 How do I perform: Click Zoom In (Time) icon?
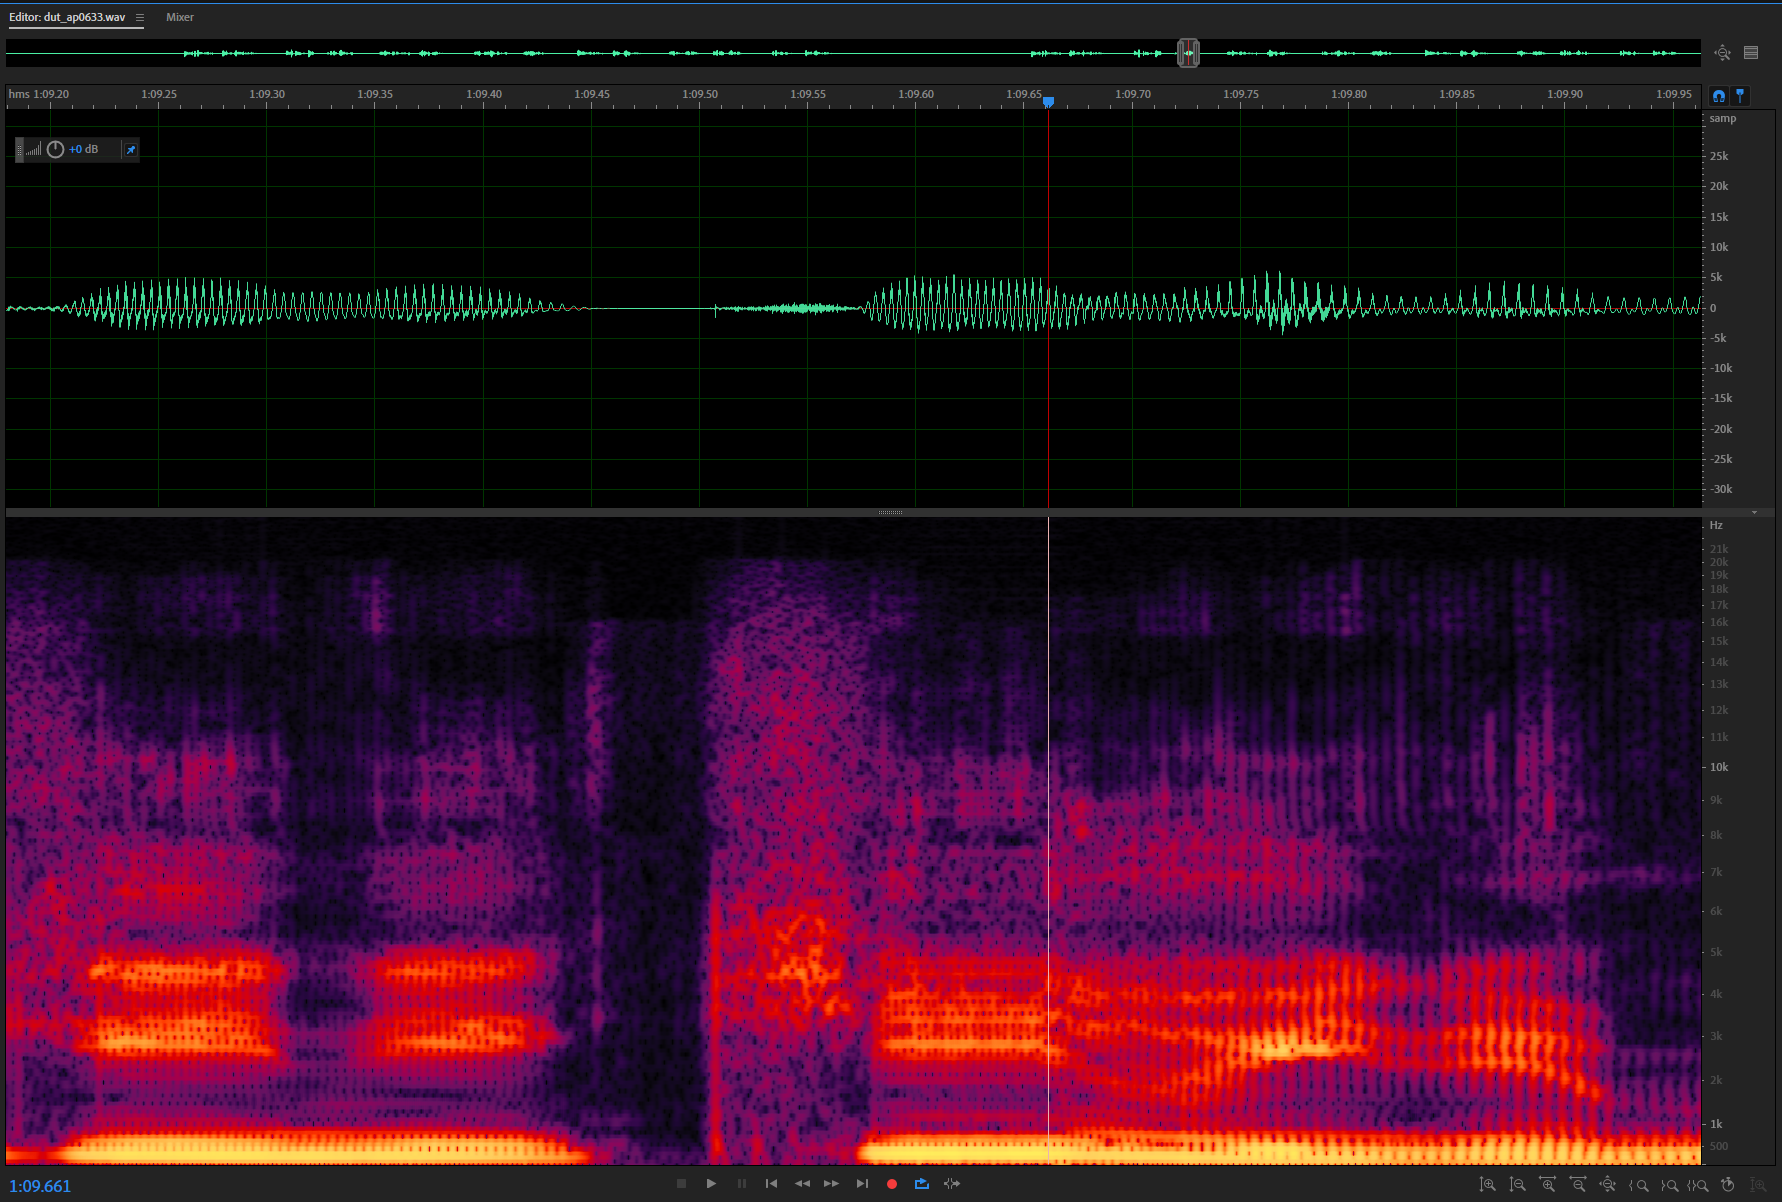(1547, 1185)
